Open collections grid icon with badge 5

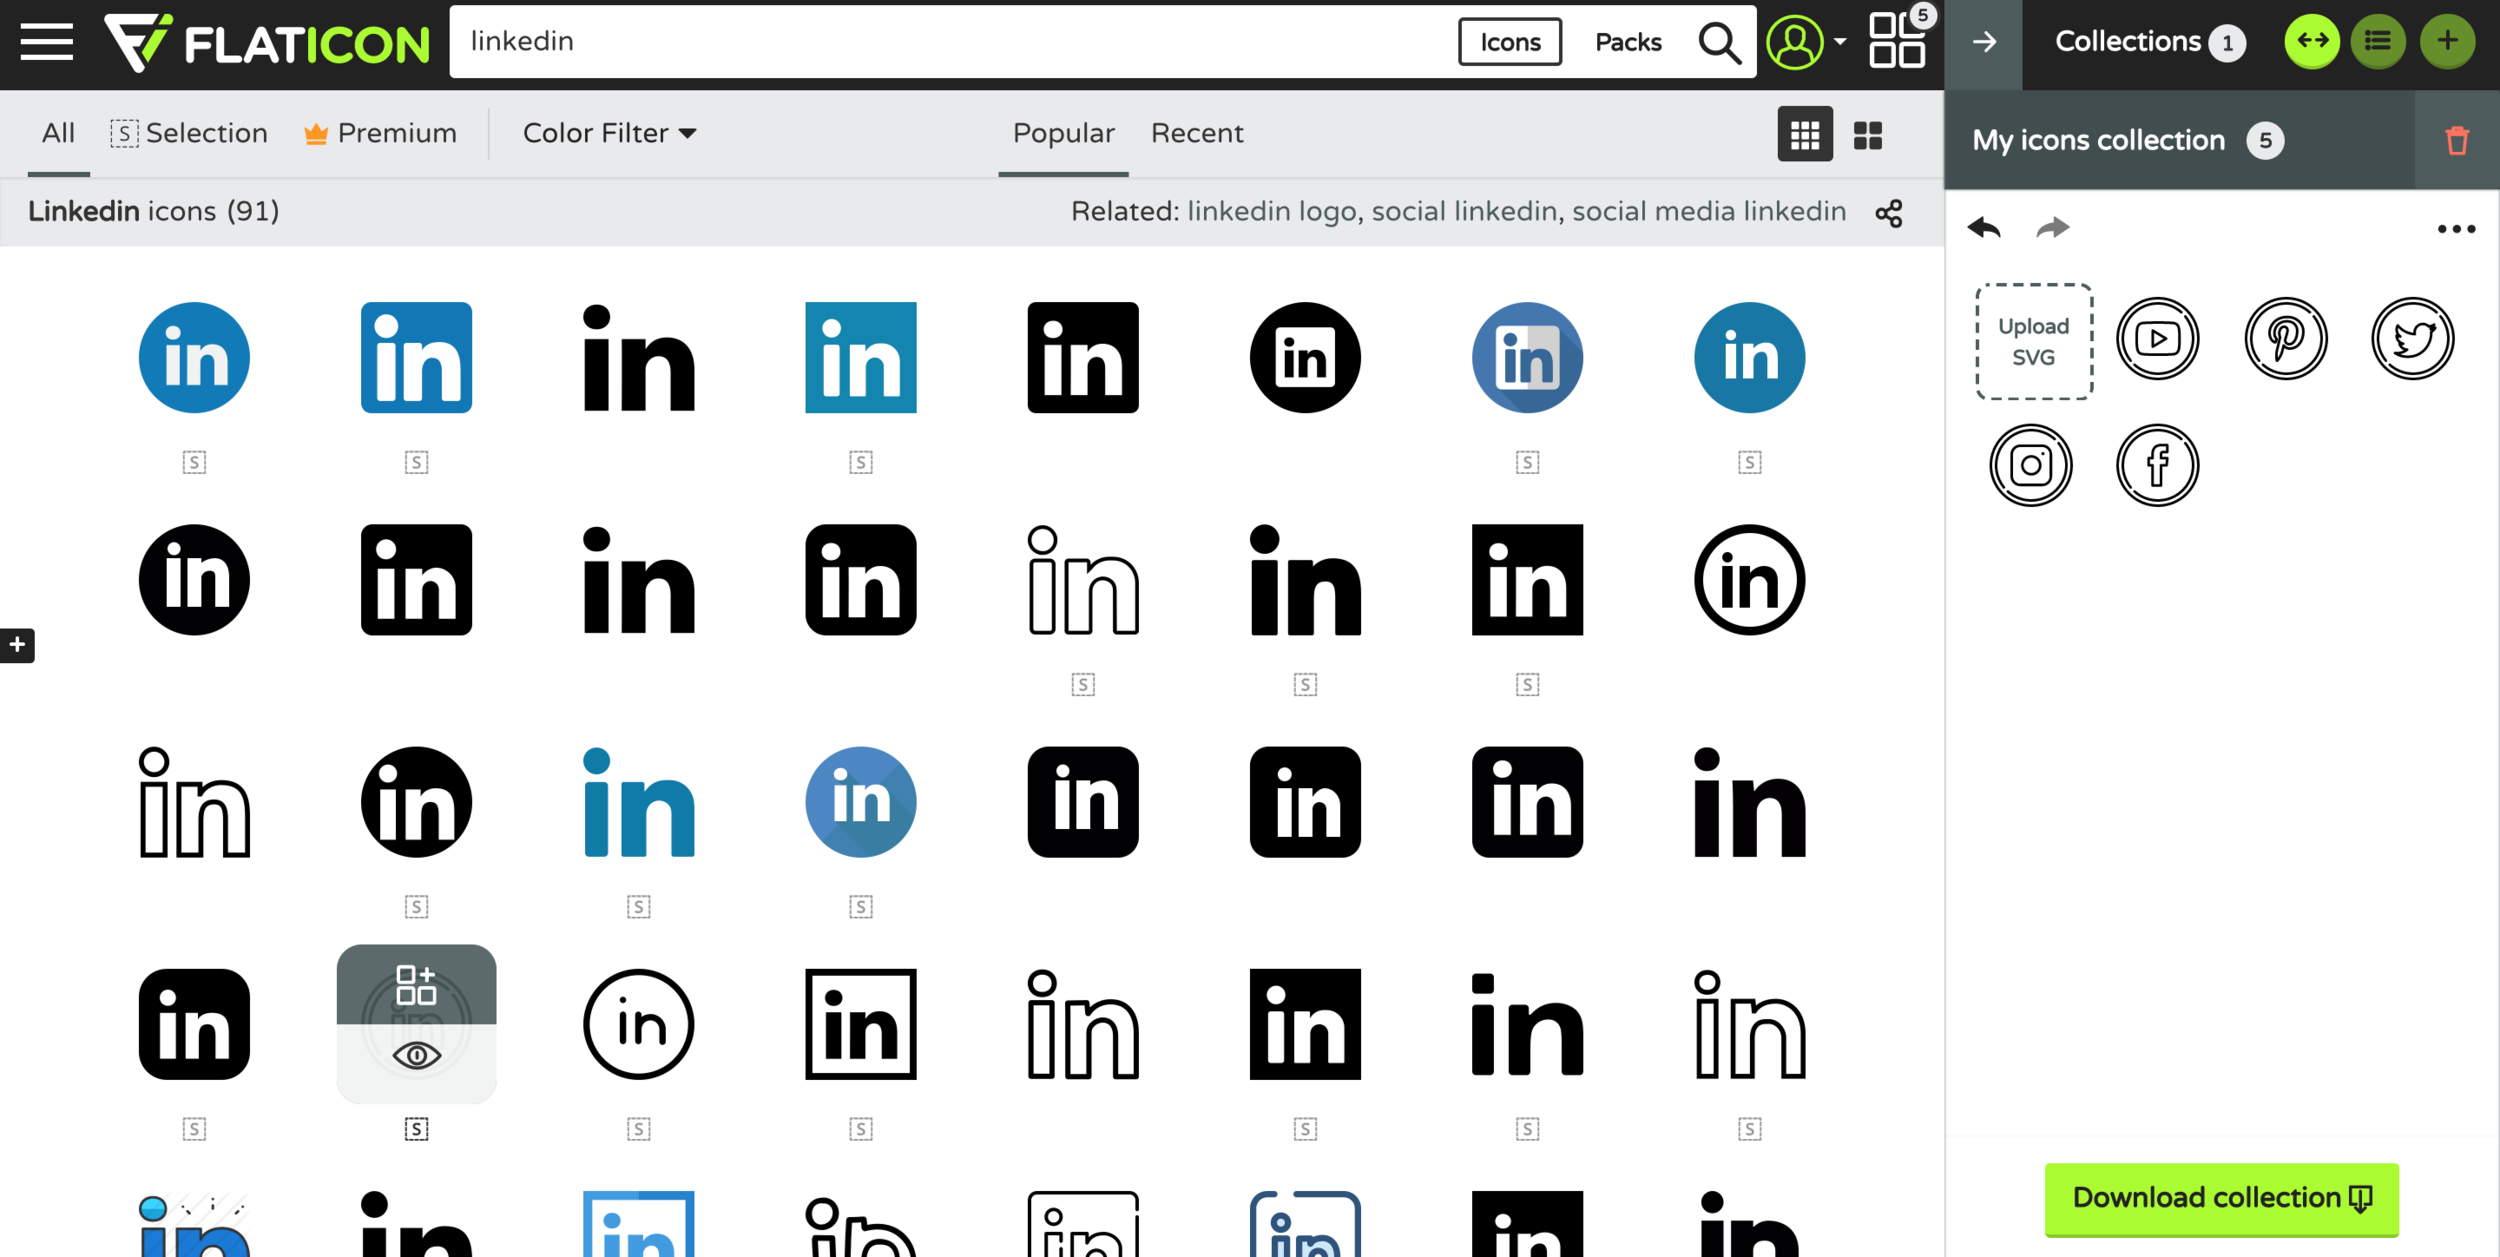click(1899, 39)
